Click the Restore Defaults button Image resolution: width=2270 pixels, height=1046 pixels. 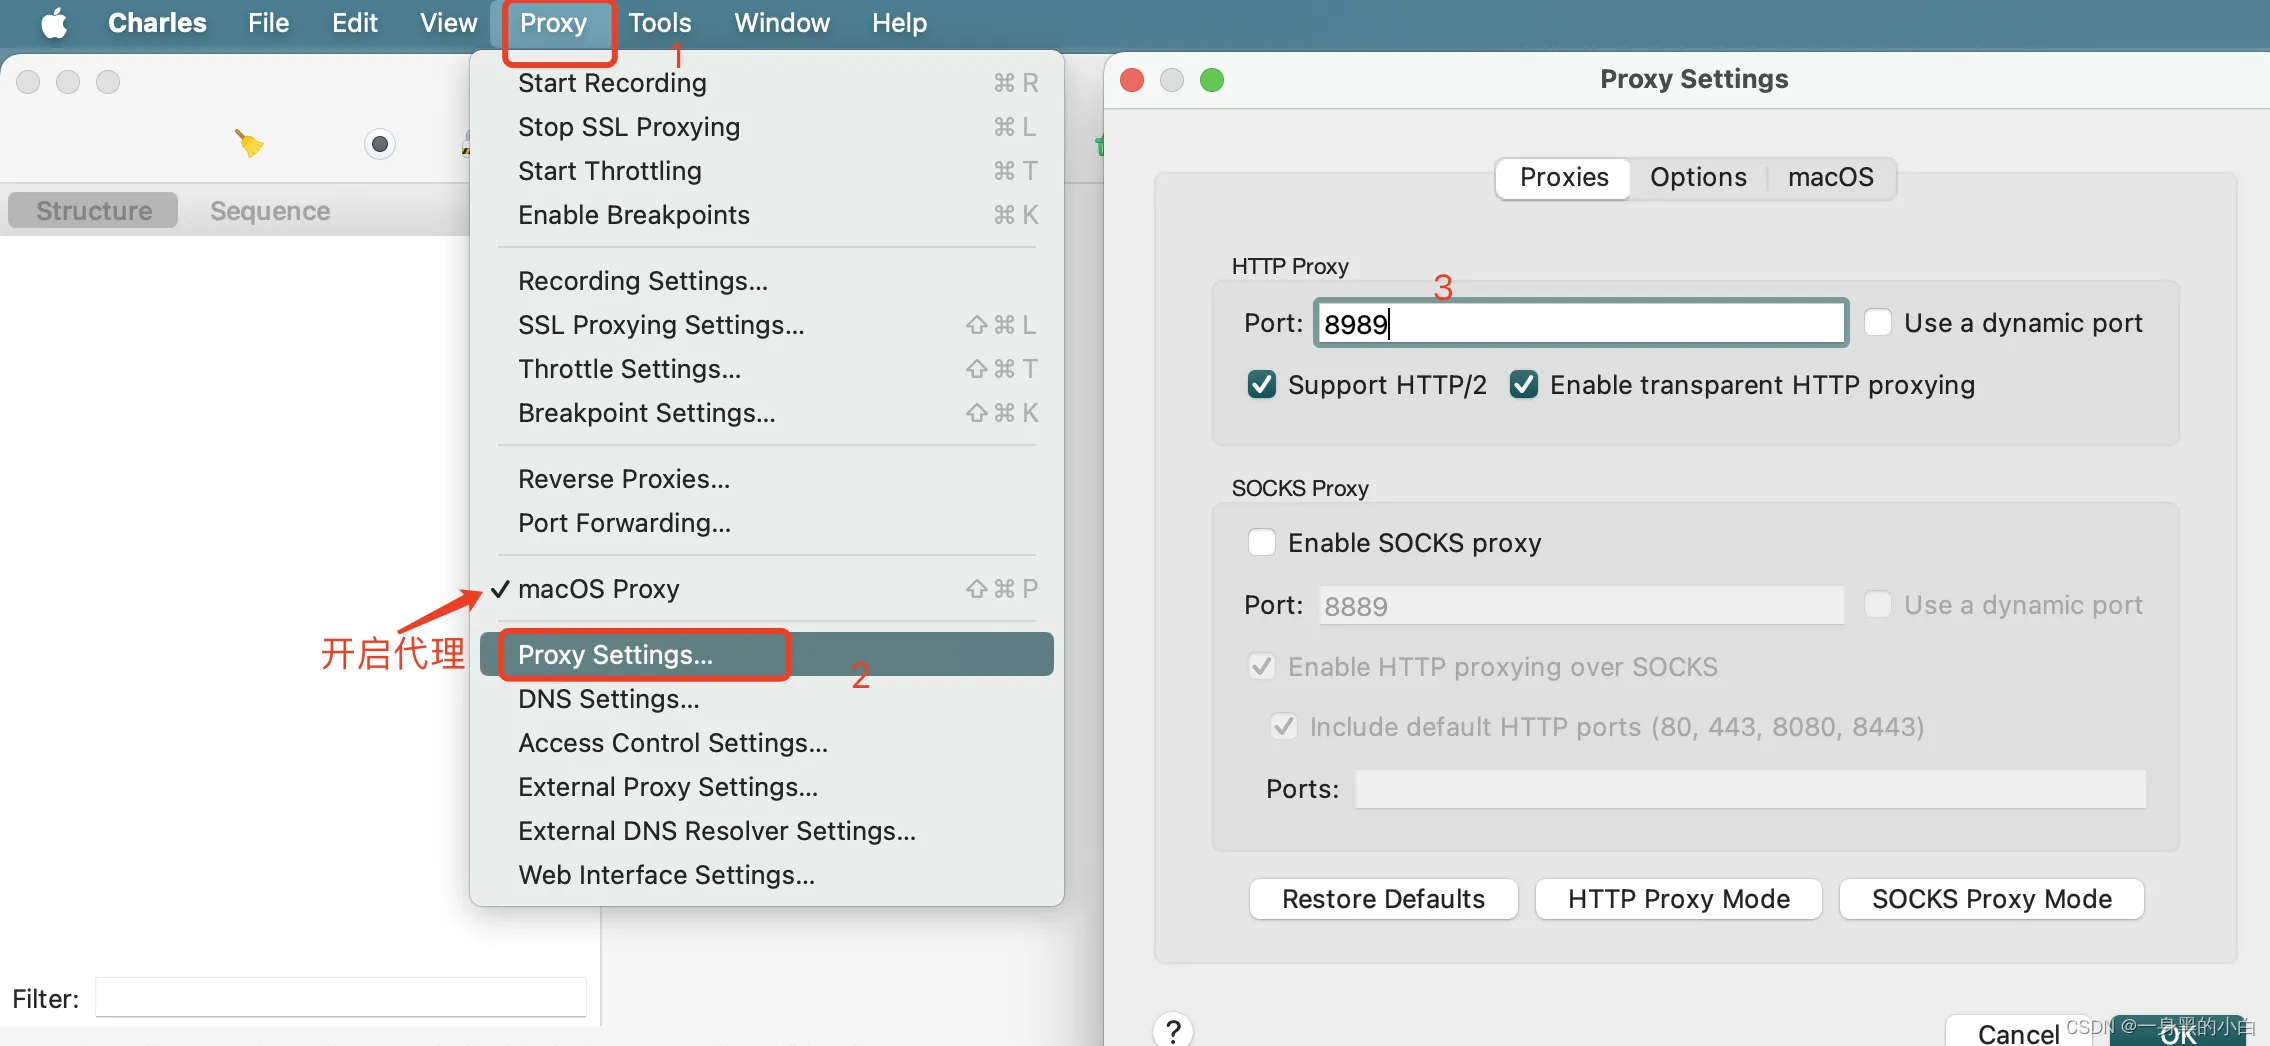coord(1383,899)
